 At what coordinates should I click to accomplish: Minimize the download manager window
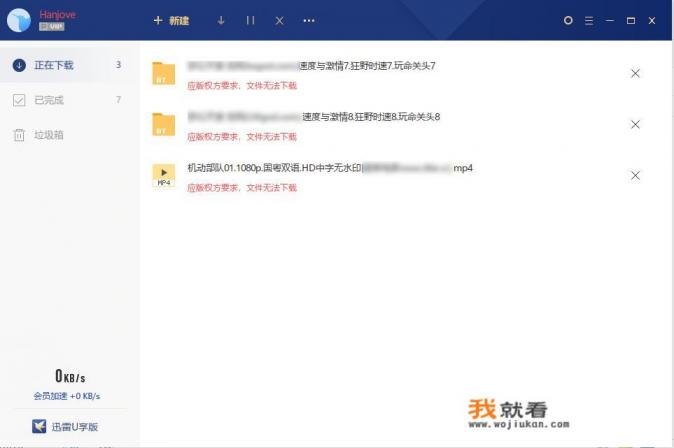pyautogui.click(x=610, y=21)
